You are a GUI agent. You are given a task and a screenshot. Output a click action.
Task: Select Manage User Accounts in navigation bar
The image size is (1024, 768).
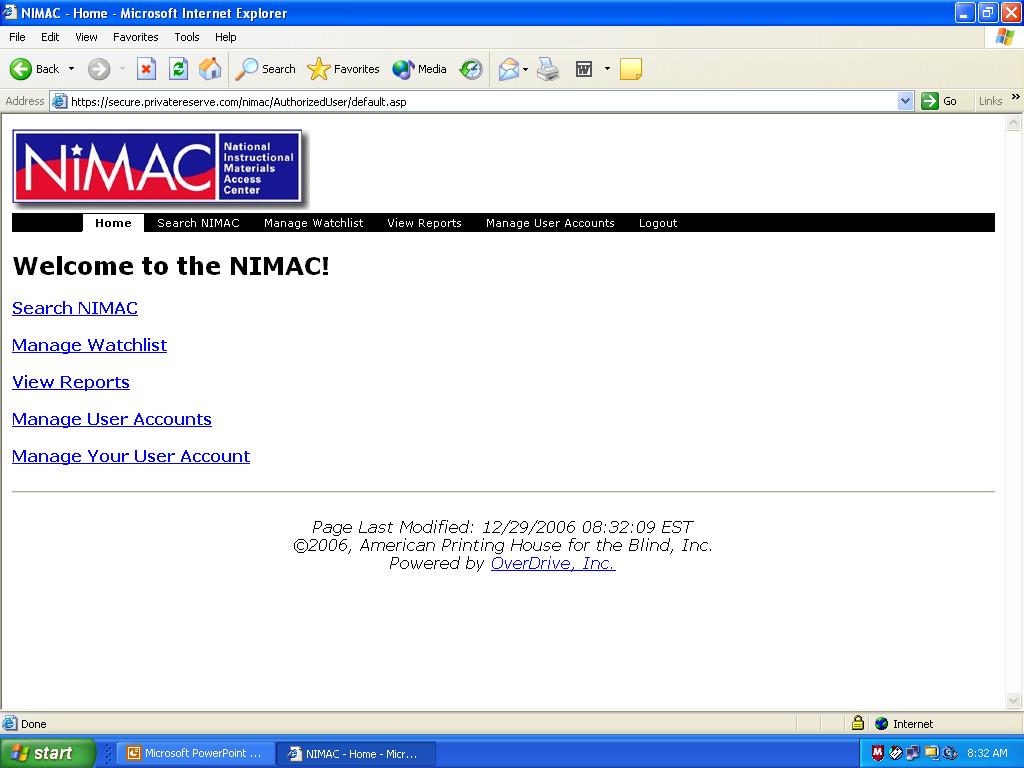(x=551, y=223)
